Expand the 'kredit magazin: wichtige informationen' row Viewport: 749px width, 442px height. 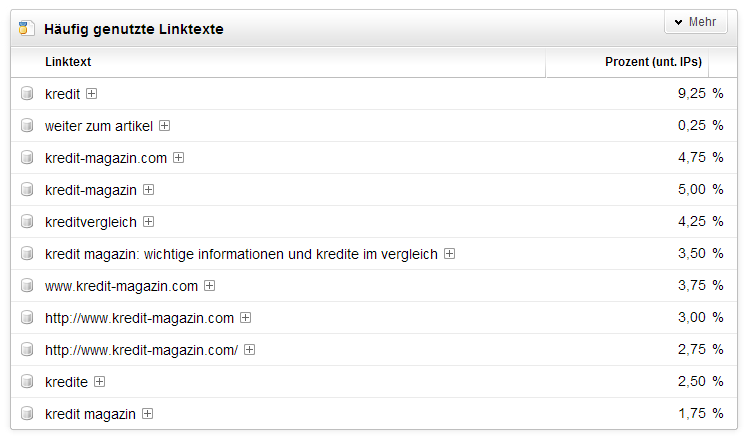pyautogui.click(x=450, y=254)
